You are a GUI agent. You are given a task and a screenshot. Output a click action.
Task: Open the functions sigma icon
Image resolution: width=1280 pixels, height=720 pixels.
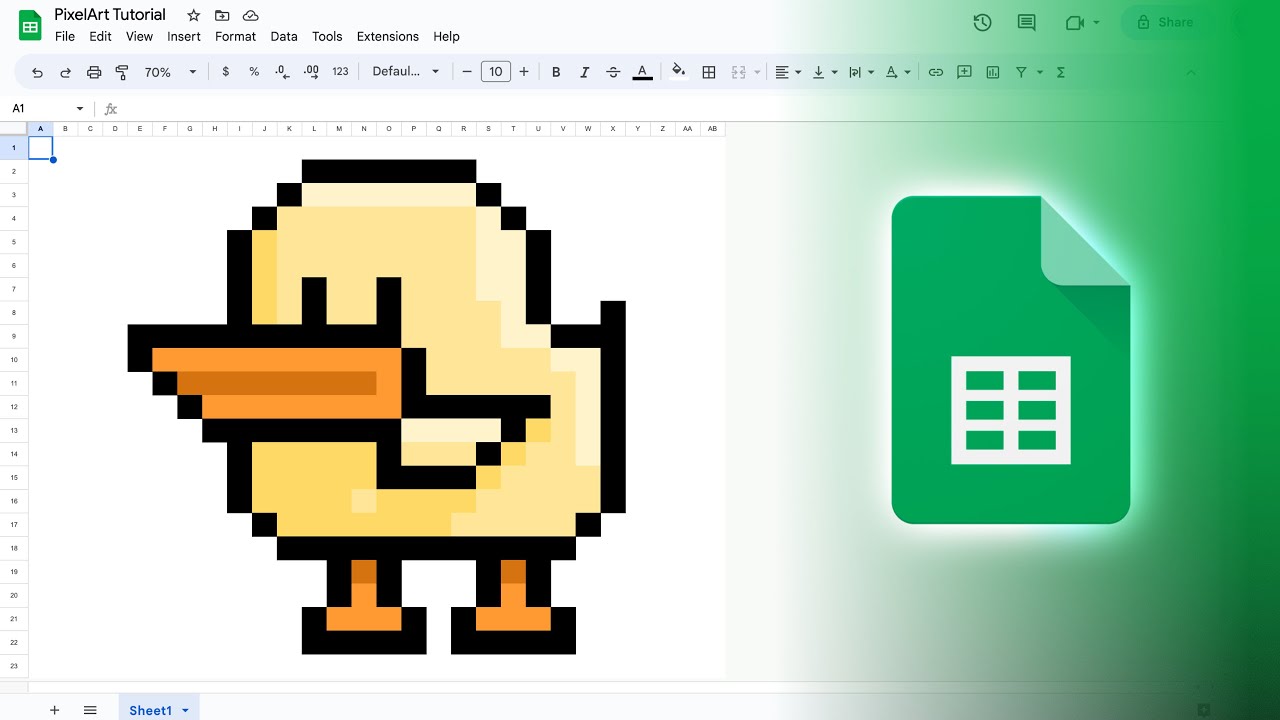pyautogui.click(x=1059, y=72)
